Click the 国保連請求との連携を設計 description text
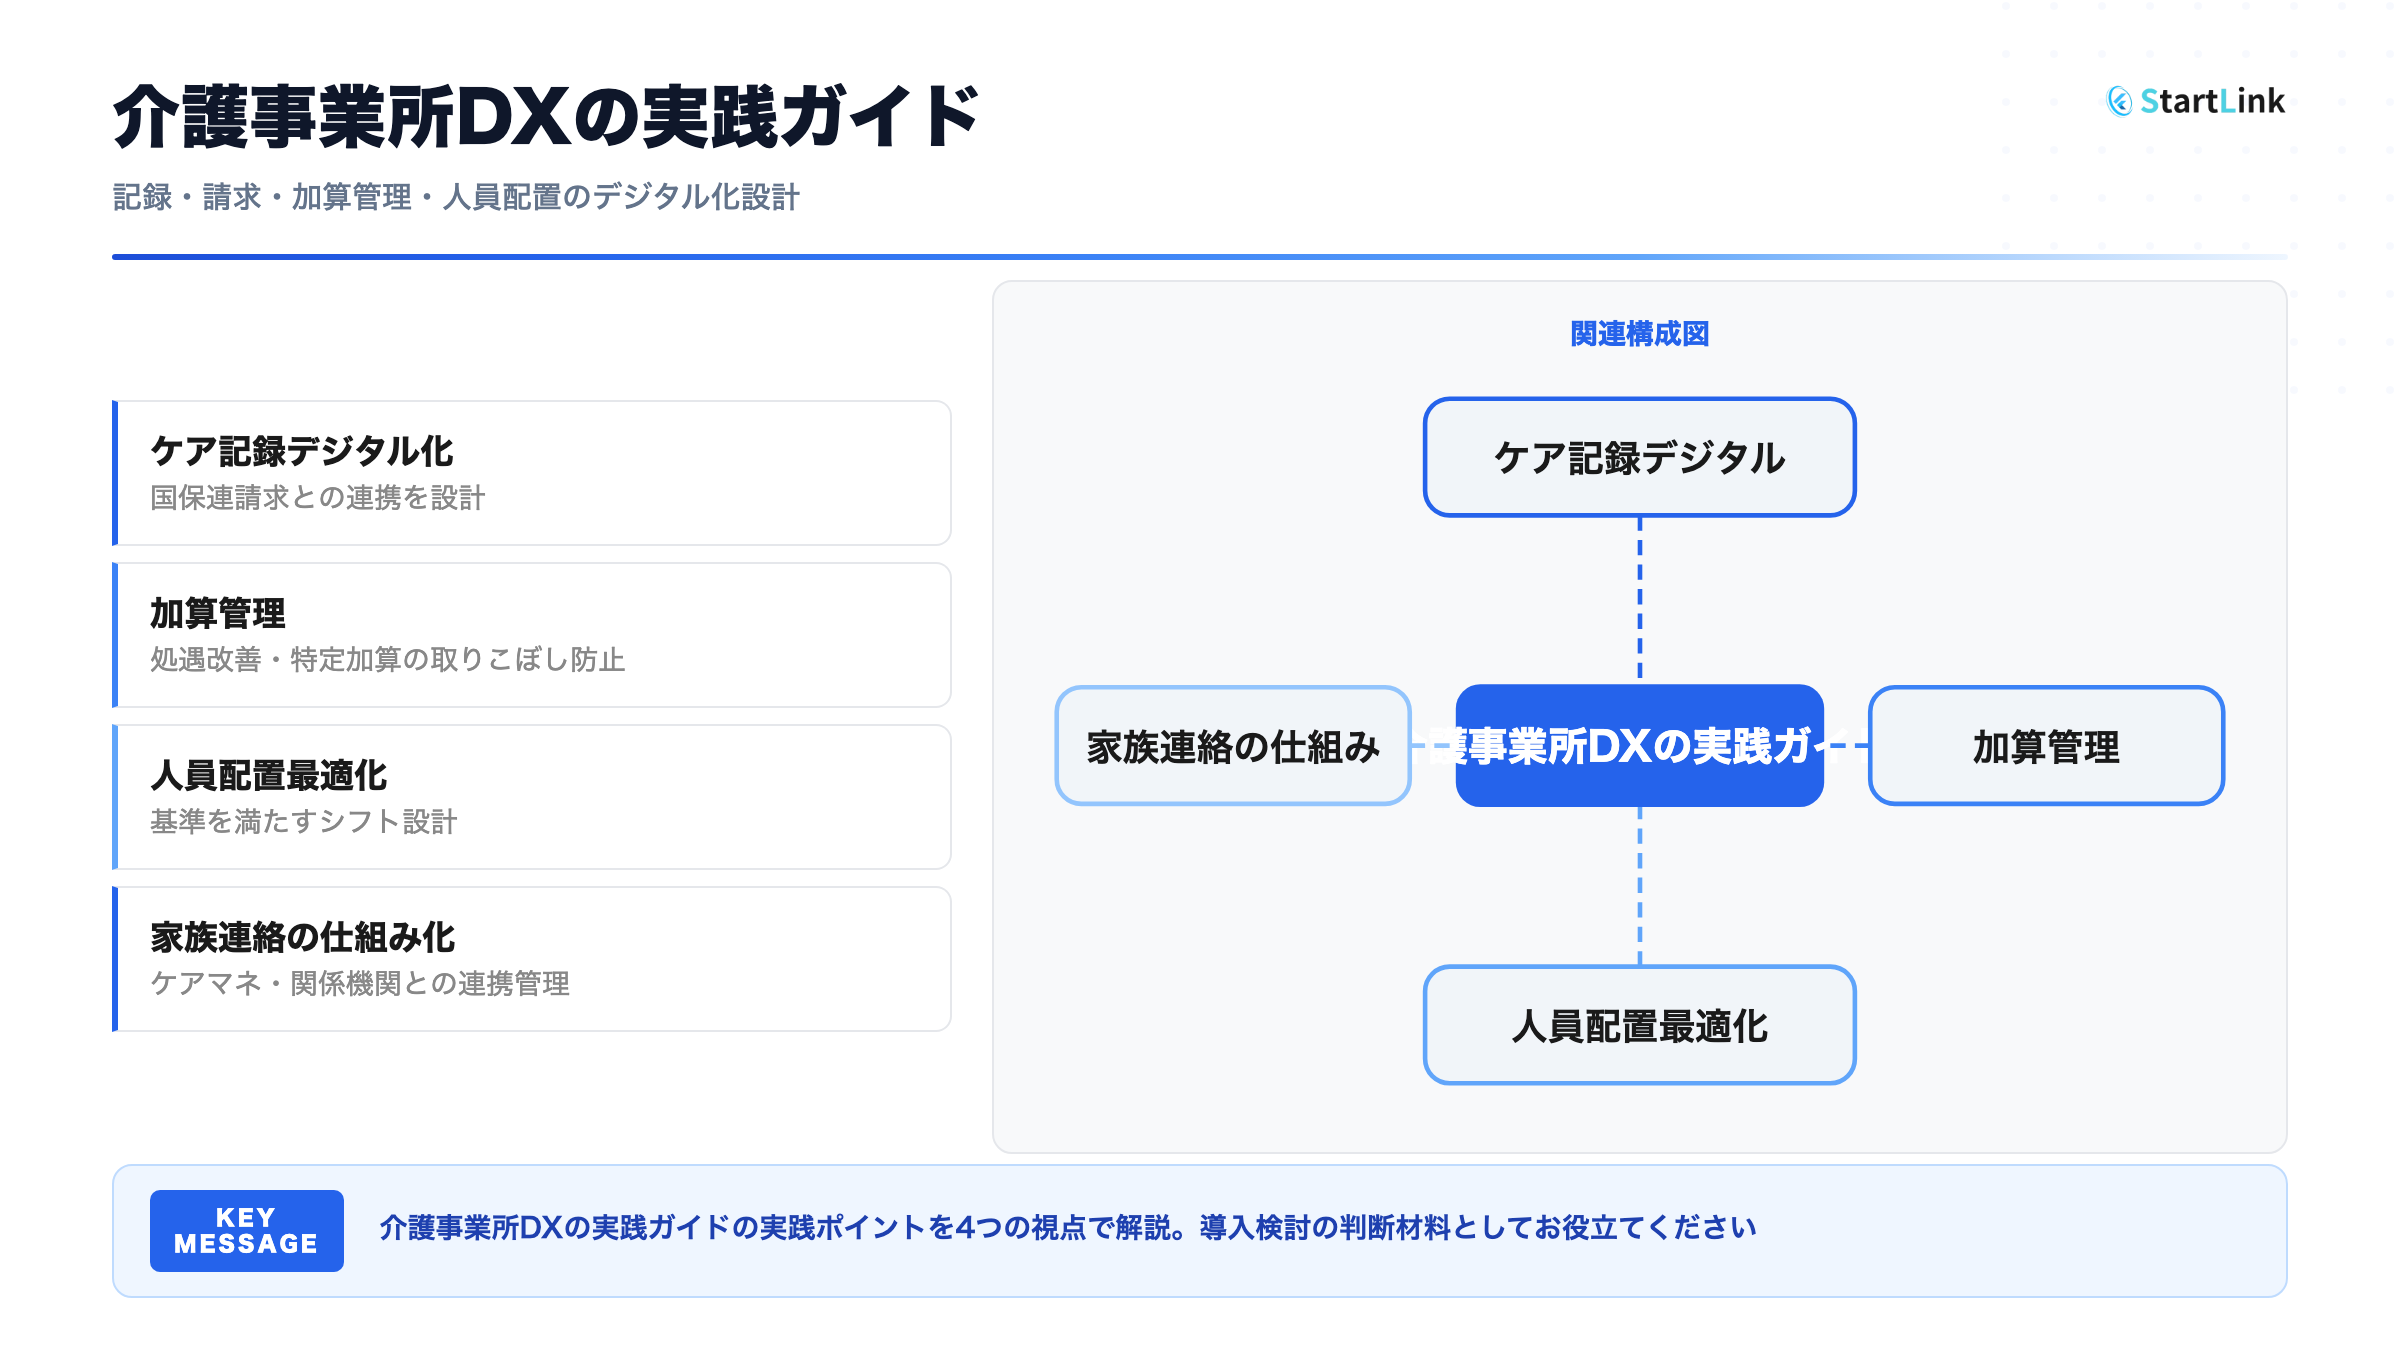 pyautogui.click(x=317, y=498)
